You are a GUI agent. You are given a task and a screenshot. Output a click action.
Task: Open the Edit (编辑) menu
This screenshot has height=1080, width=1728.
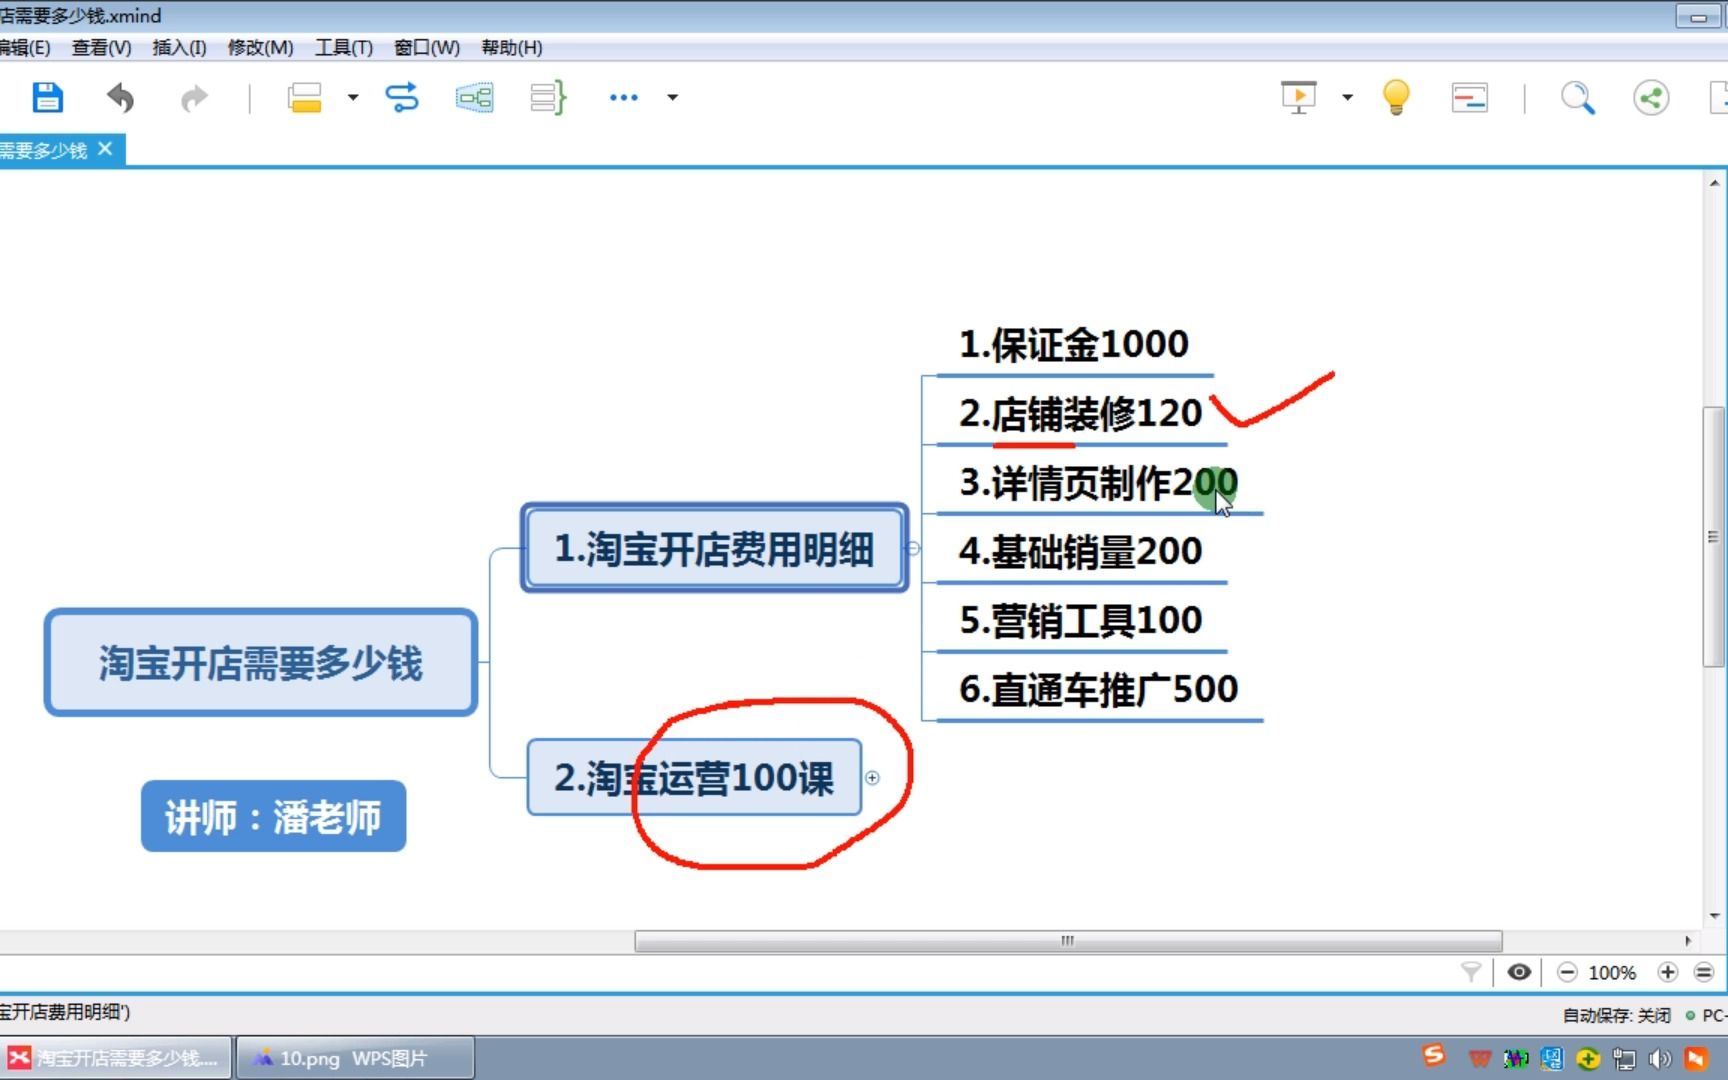[25, 47]
